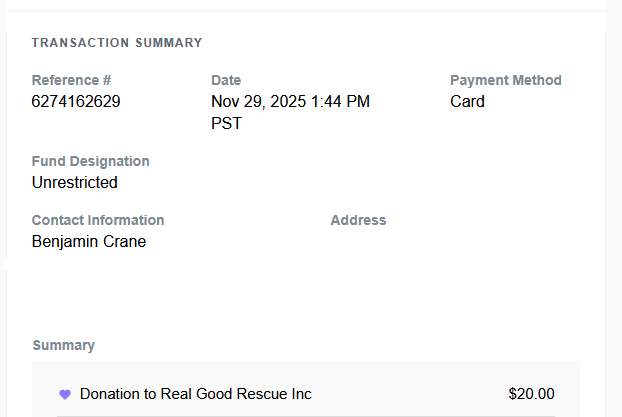The image size is (622, 417).
Task: Click the Reference # label
Action: point(71,80)
